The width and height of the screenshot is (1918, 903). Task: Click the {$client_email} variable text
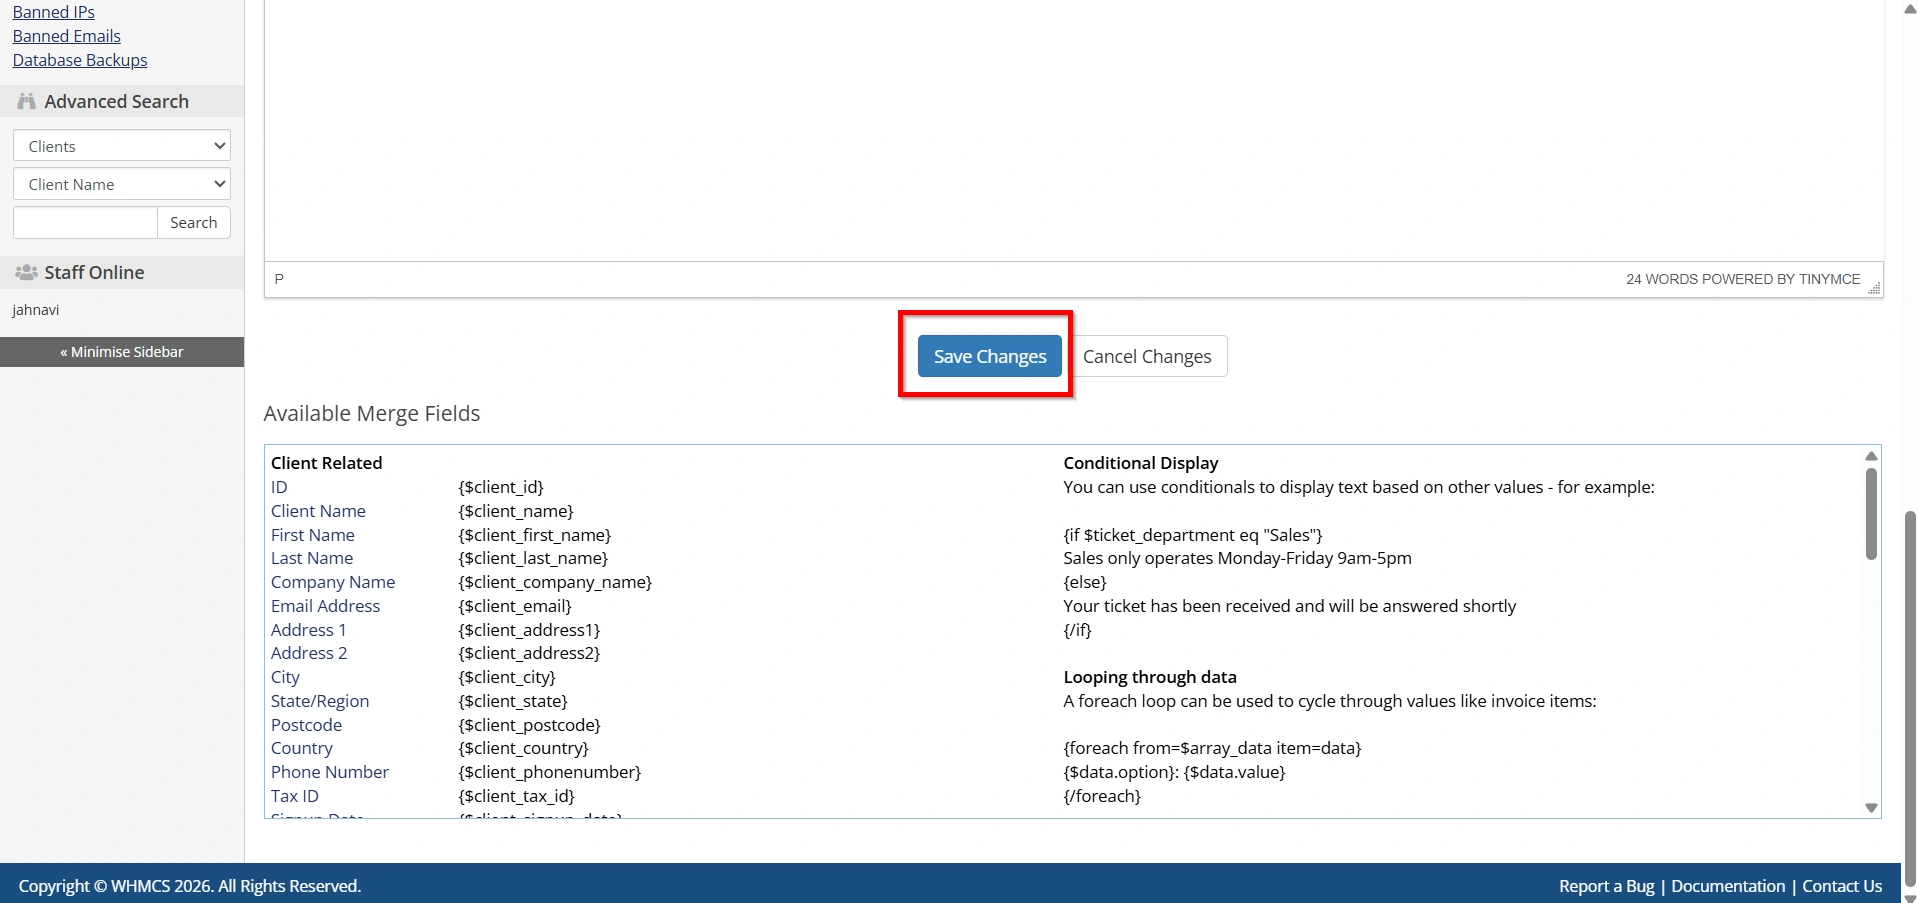[515, 606]
